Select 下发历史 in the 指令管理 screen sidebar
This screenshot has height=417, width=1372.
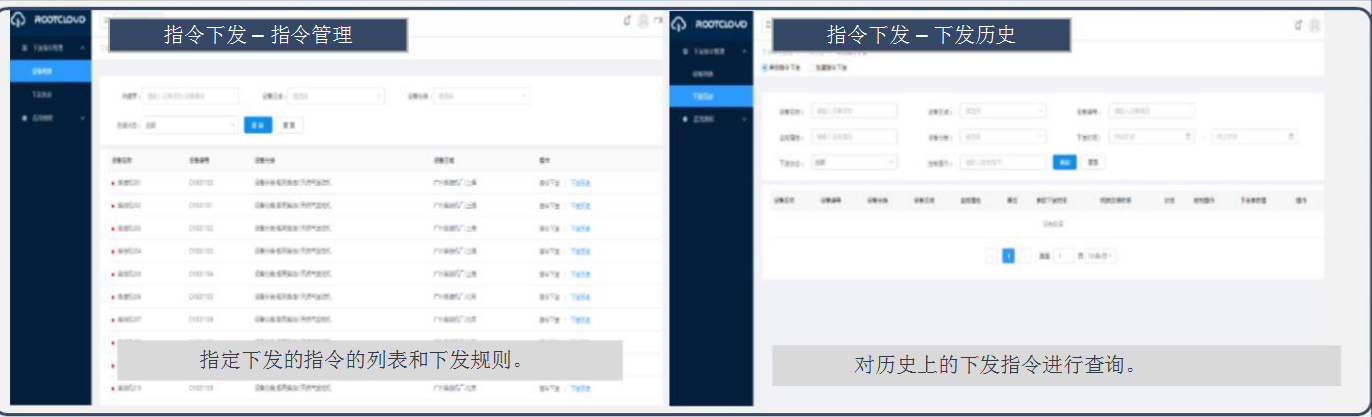tap(51, 94)
